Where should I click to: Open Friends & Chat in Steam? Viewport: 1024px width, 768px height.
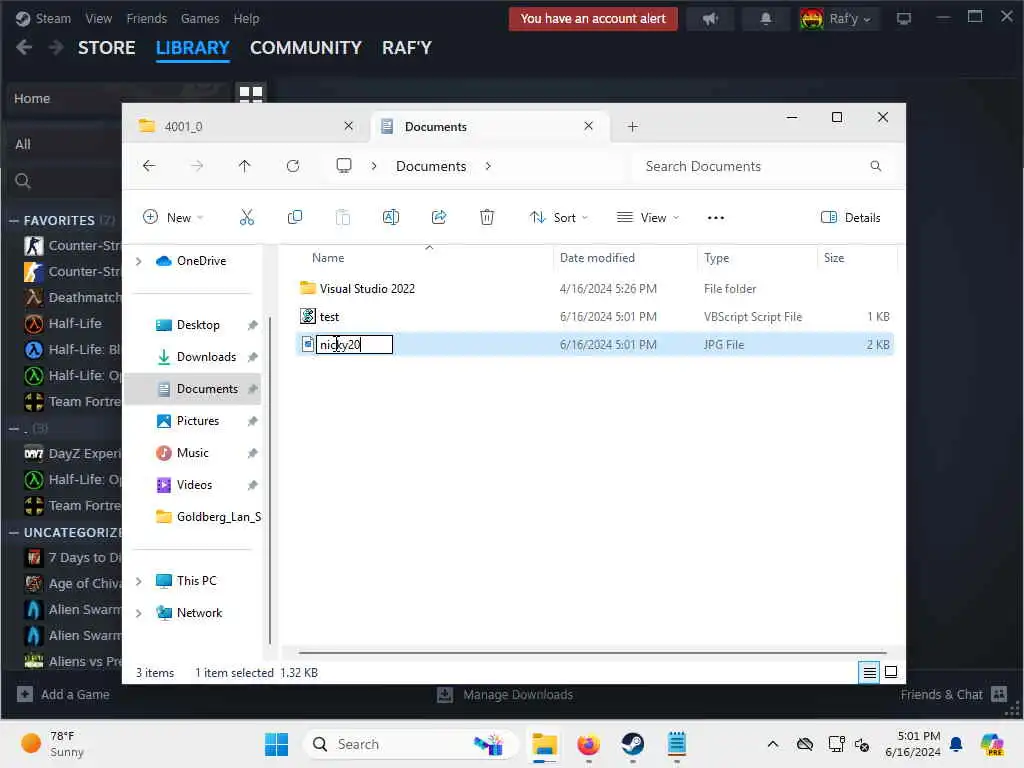(x=953, y=694)
